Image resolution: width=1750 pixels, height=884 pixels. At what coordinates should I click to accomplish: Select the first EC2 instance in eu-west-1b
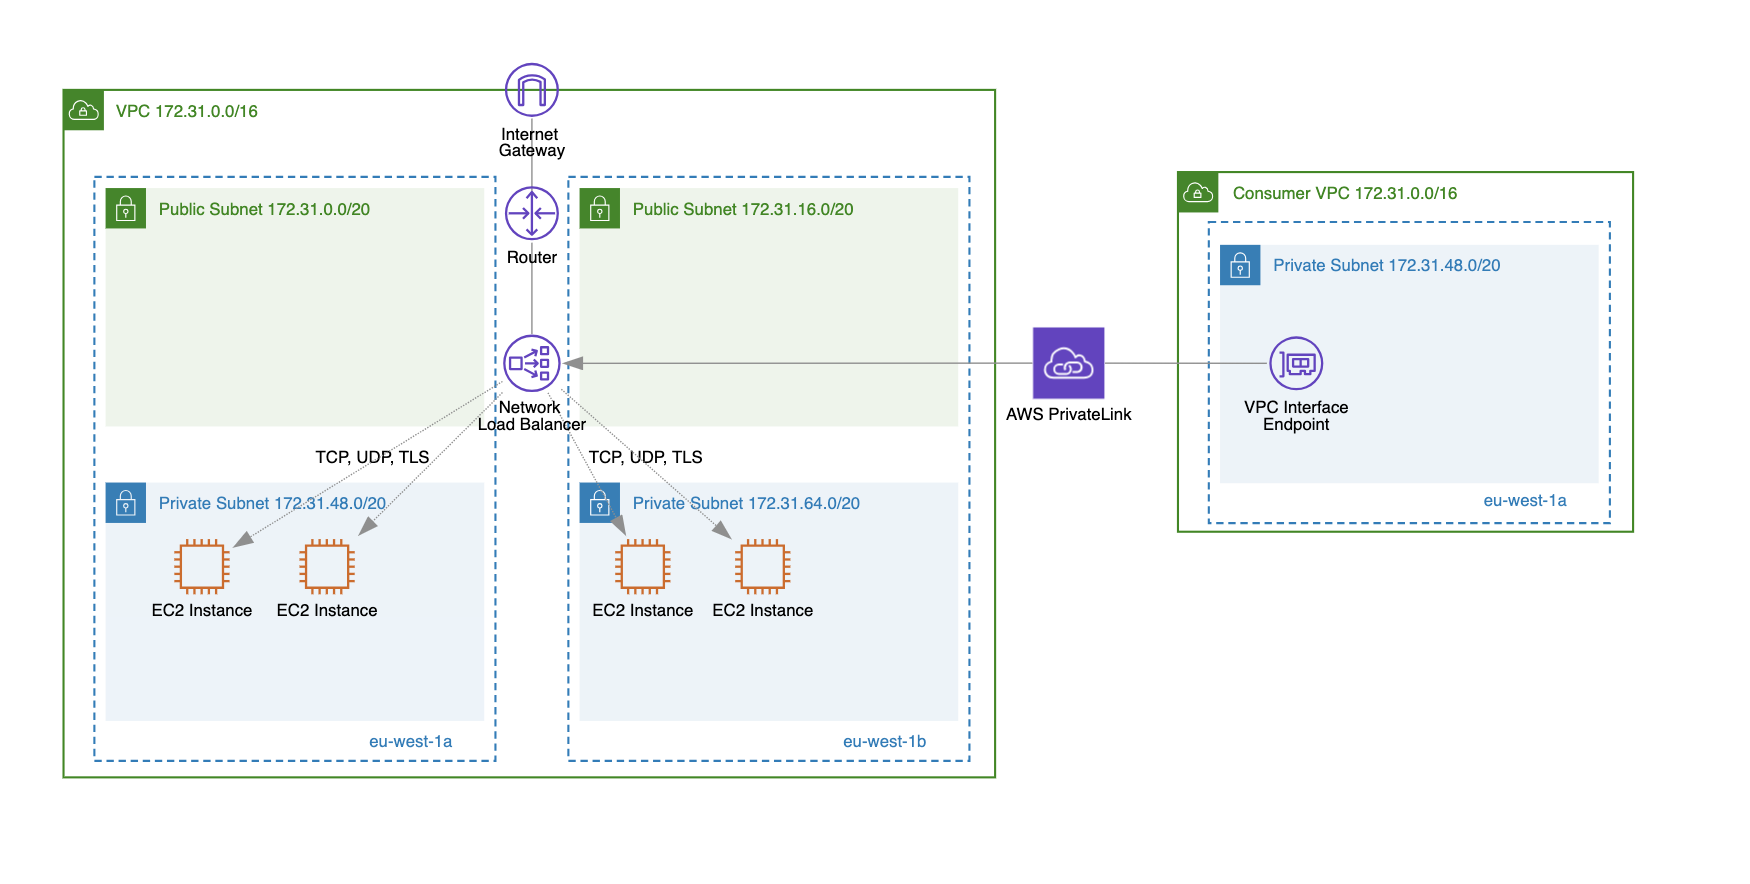point(643,567)
